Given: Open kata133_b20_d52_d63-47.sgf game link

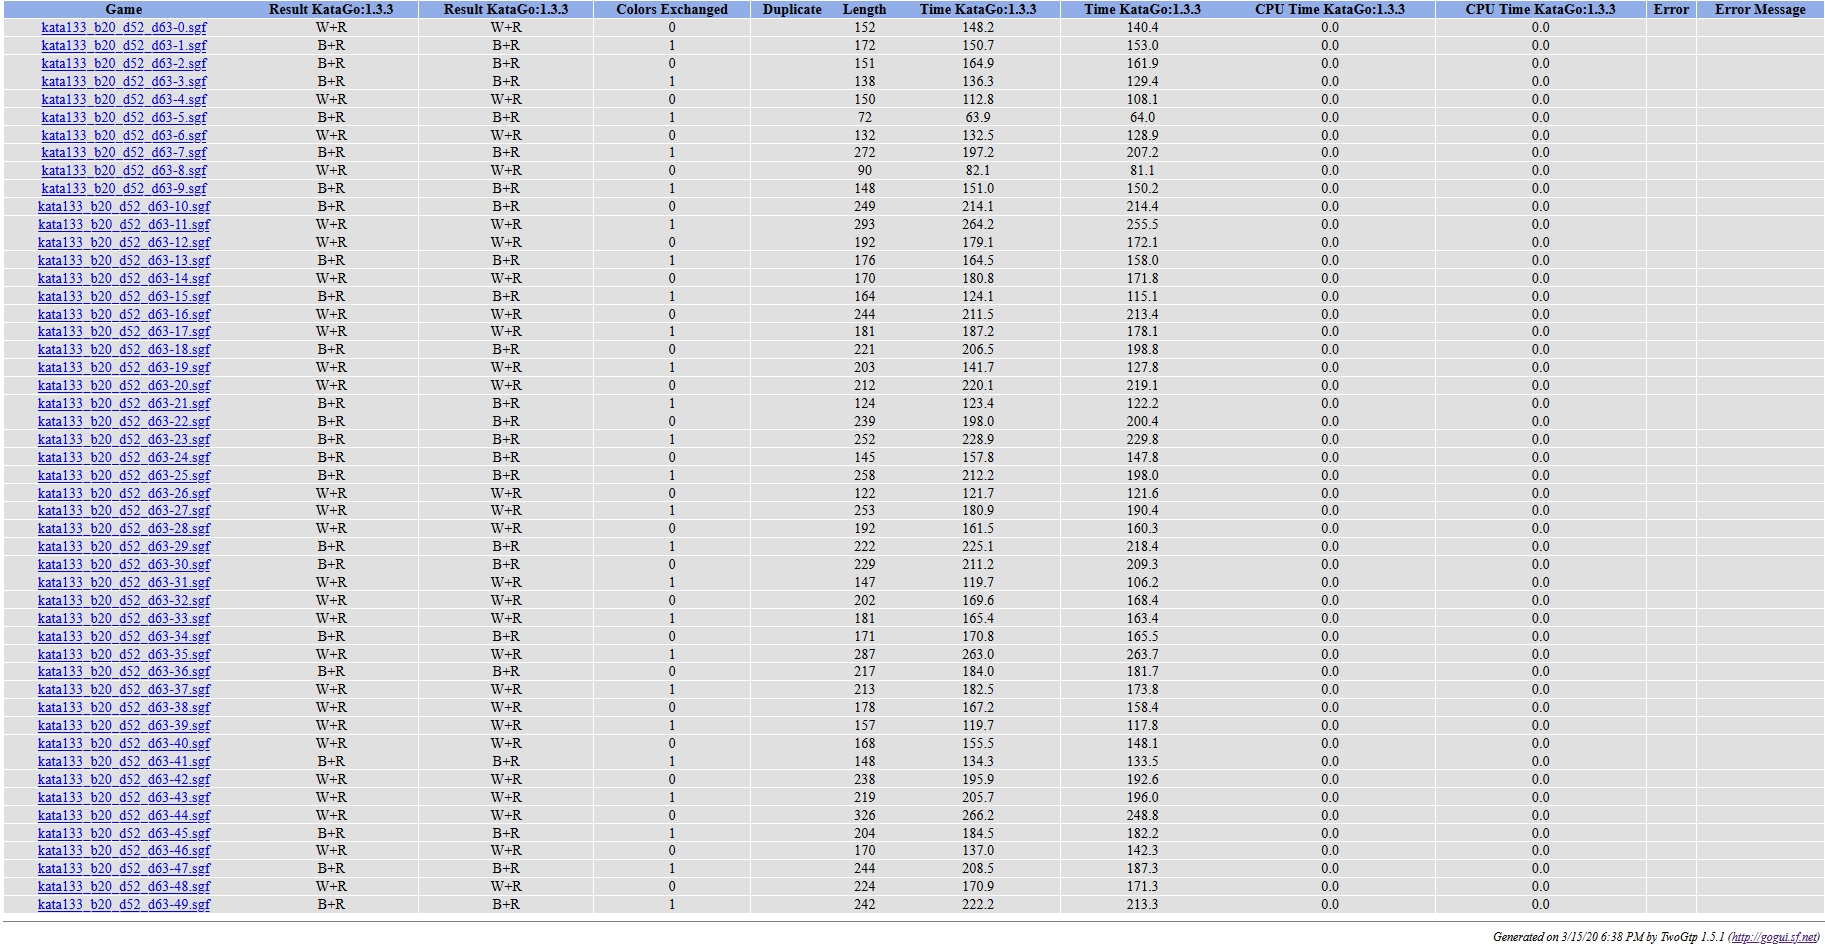Looking at the screenshot, I should pyautogui.click(x=124, y=869).
